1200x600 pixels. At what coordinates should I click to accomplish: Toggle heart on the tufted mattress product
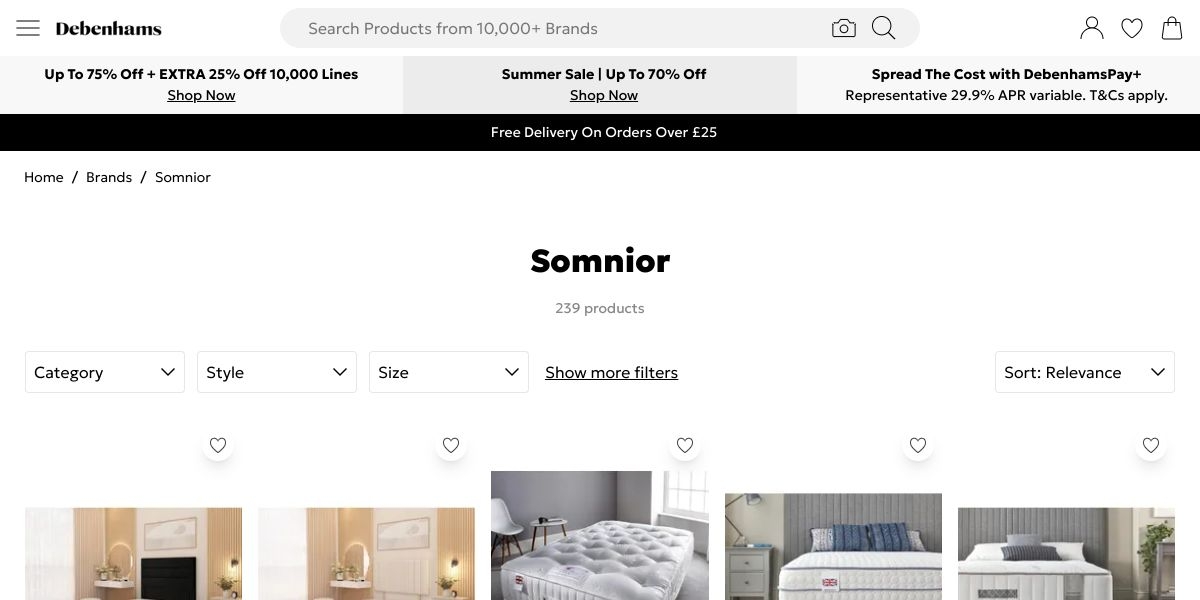click(x=685, y=445)
